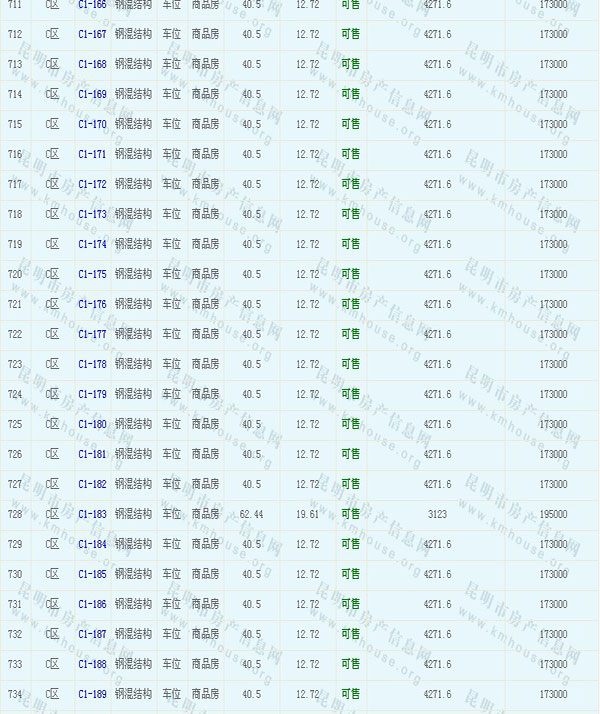600x714 pixels.
Task: Open the C1-173 unit link
Action: [x=92, y=214]
